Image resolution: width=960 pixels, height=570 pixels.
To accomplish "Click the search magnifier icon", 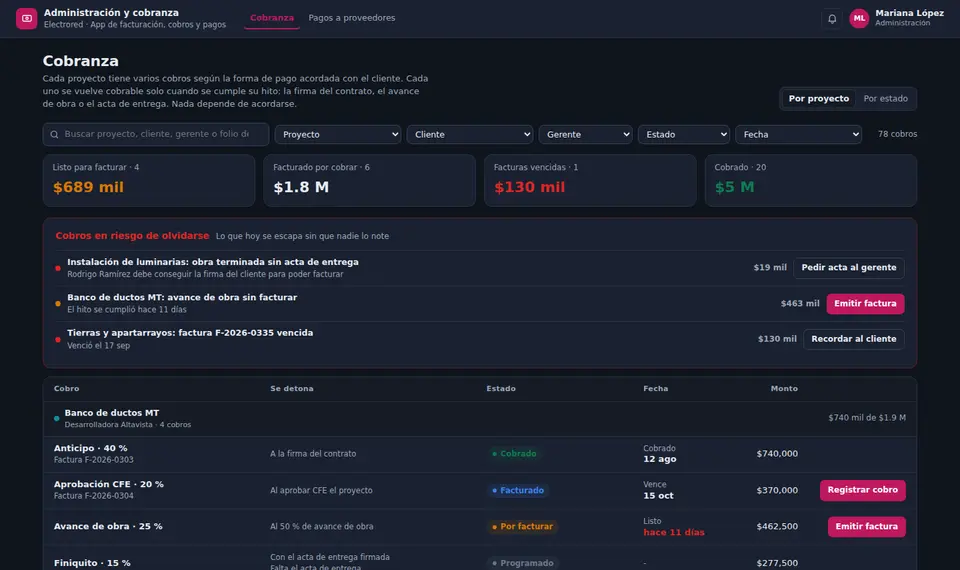I will 54,135.
